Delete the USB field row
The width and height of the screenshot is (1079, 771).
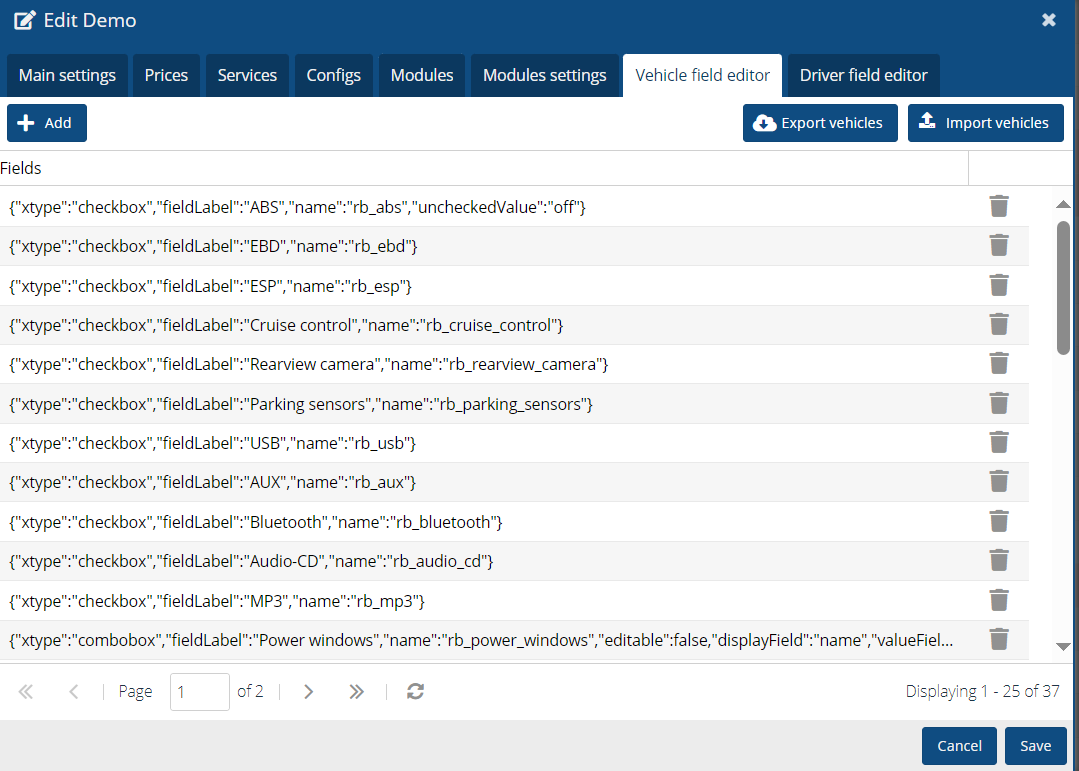tap(998, 443)
